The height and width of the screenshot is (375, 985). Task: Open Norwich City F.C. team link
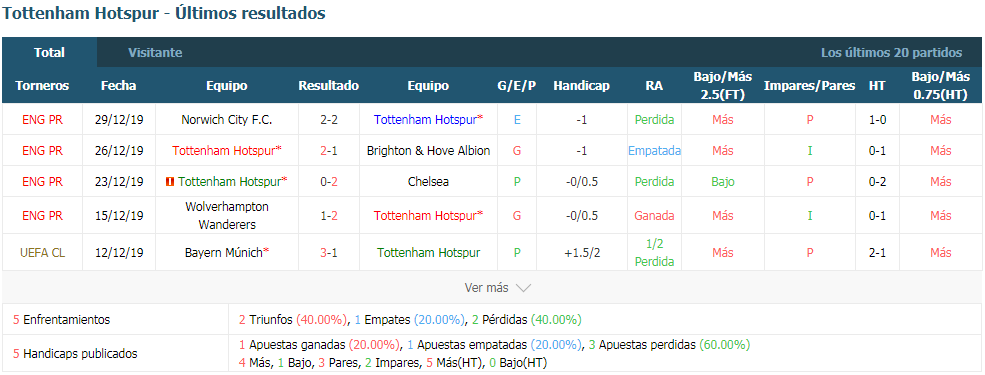[227, 119]
